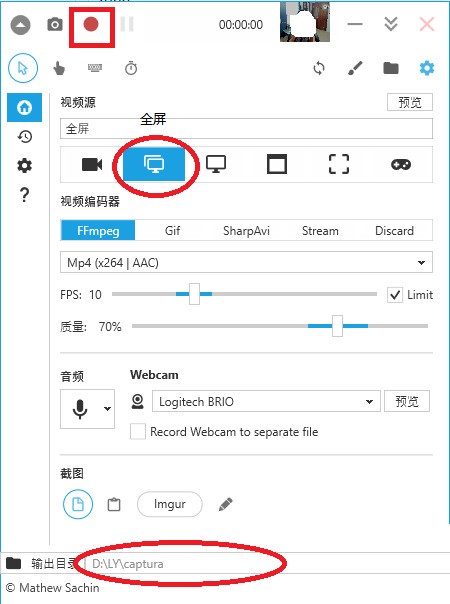Click the 预览 button beside webcam dropdown

407,401
